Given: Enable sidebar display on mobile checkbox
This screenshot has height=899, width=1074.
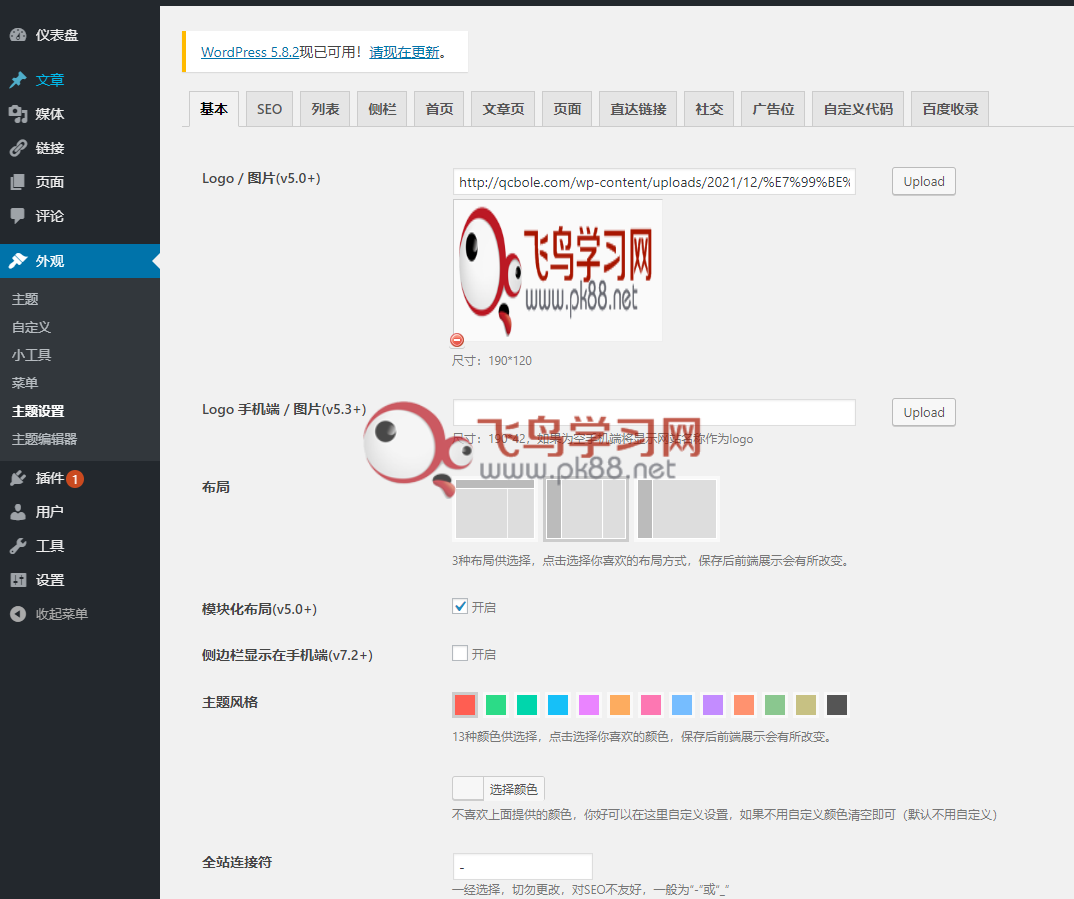Looking at the screenshot, I should [460, 653].
